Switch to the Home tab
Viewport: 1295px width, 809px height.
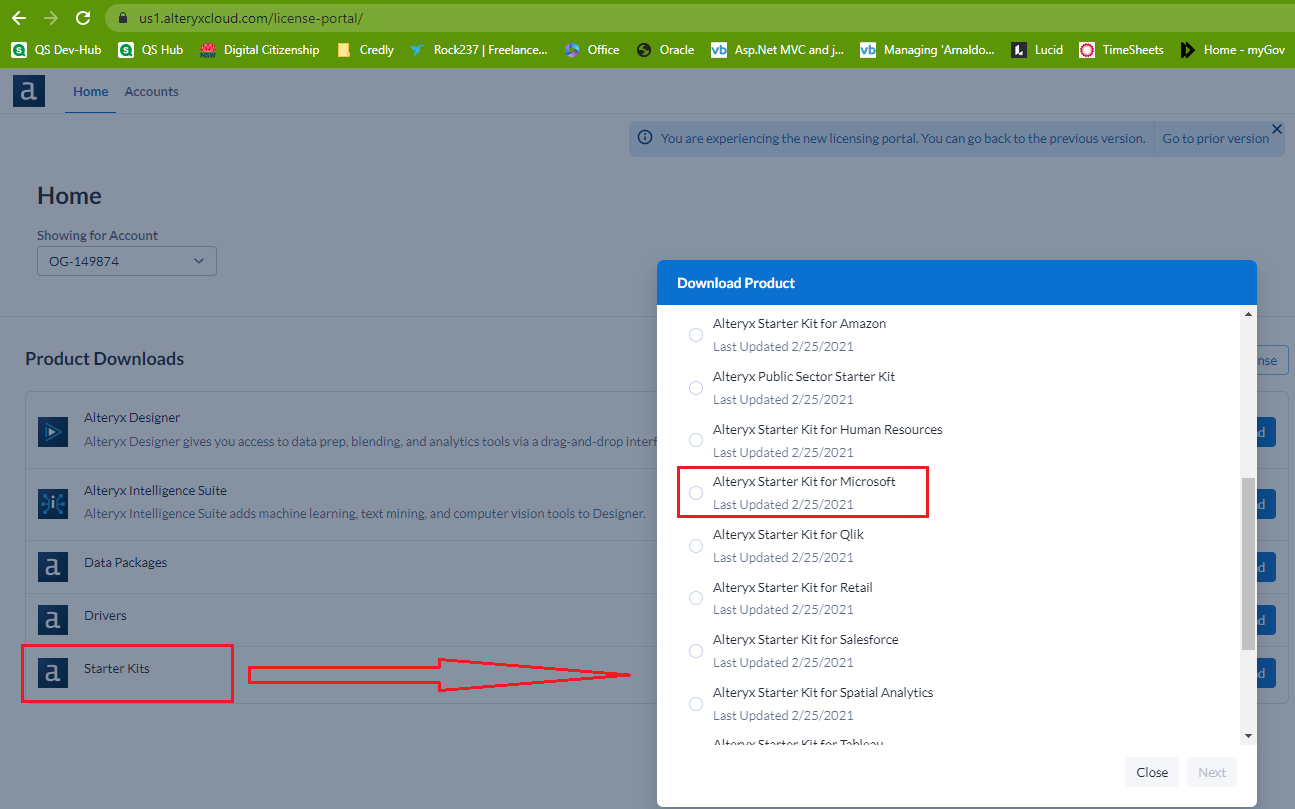(x=90, y=91)
